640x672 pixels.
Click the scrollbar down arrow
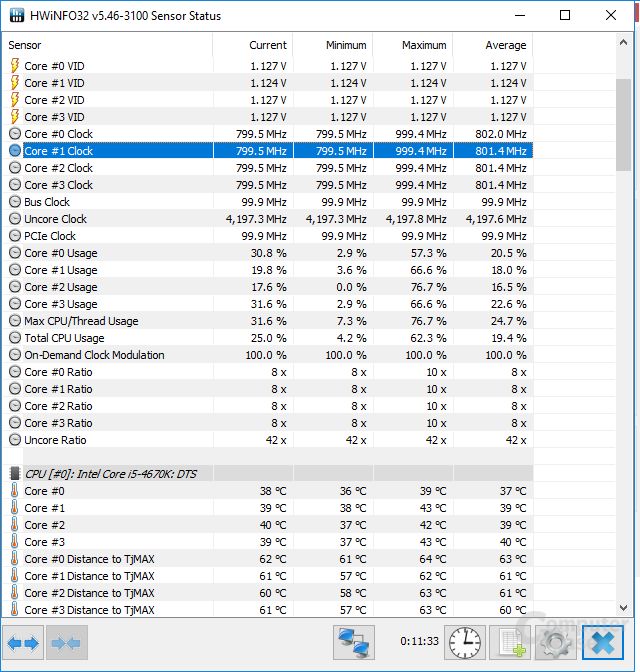pos(624,608)
